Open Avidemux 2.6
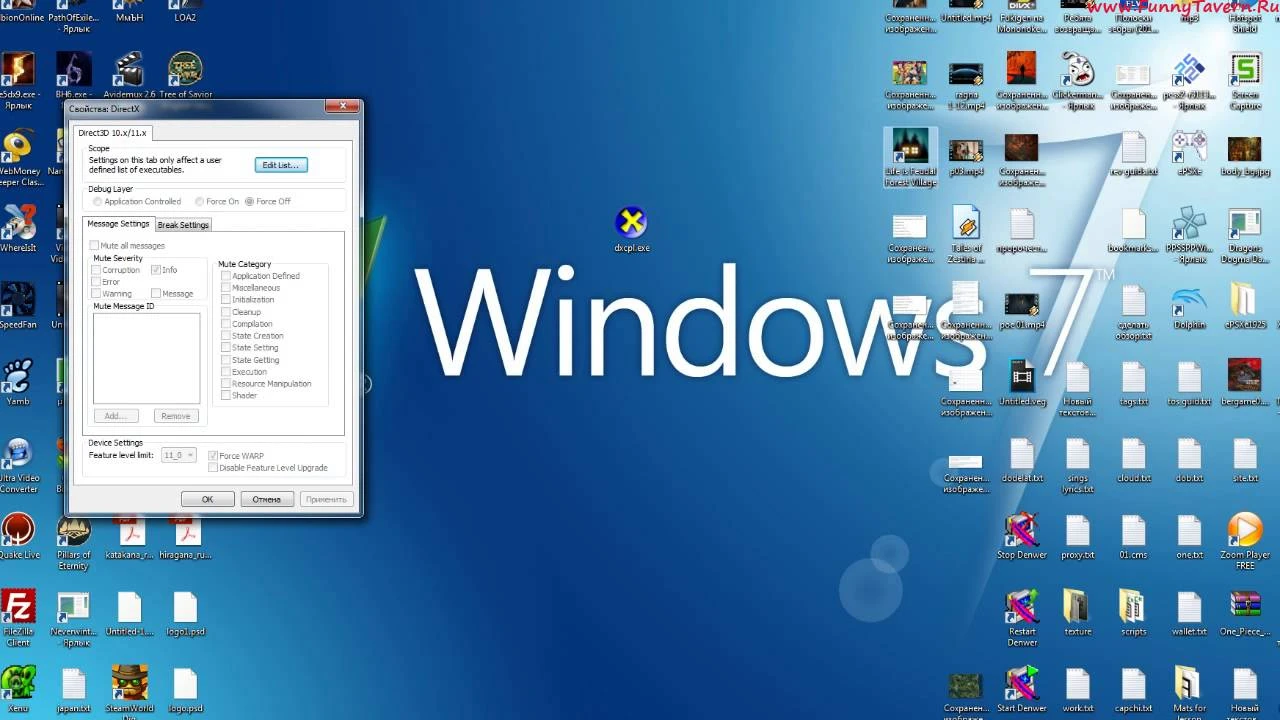 [x=128, y=70]
